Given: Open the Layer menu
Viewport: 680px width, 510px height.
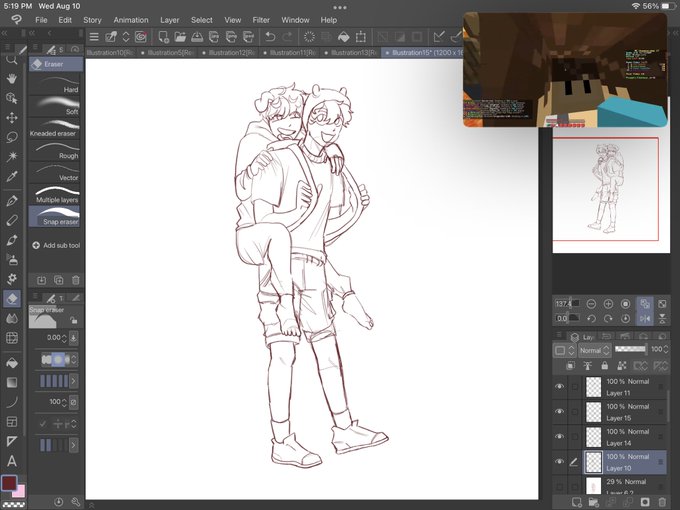Looking at the screenshot, I should (x=170, y=20).
